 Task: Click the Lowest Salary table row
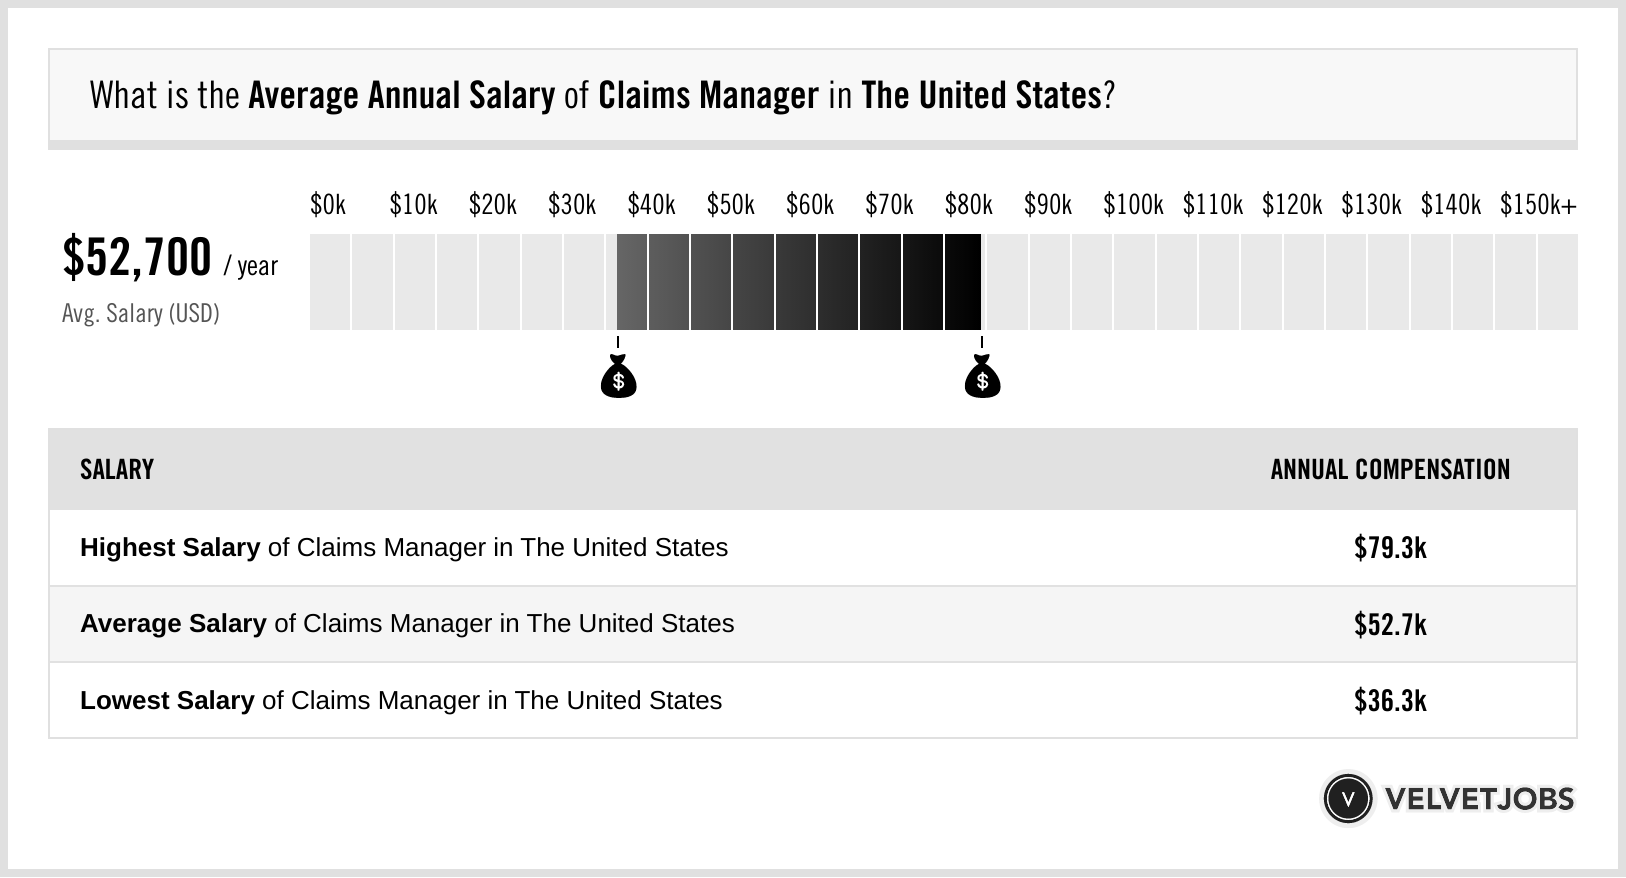tap(813, 700)
